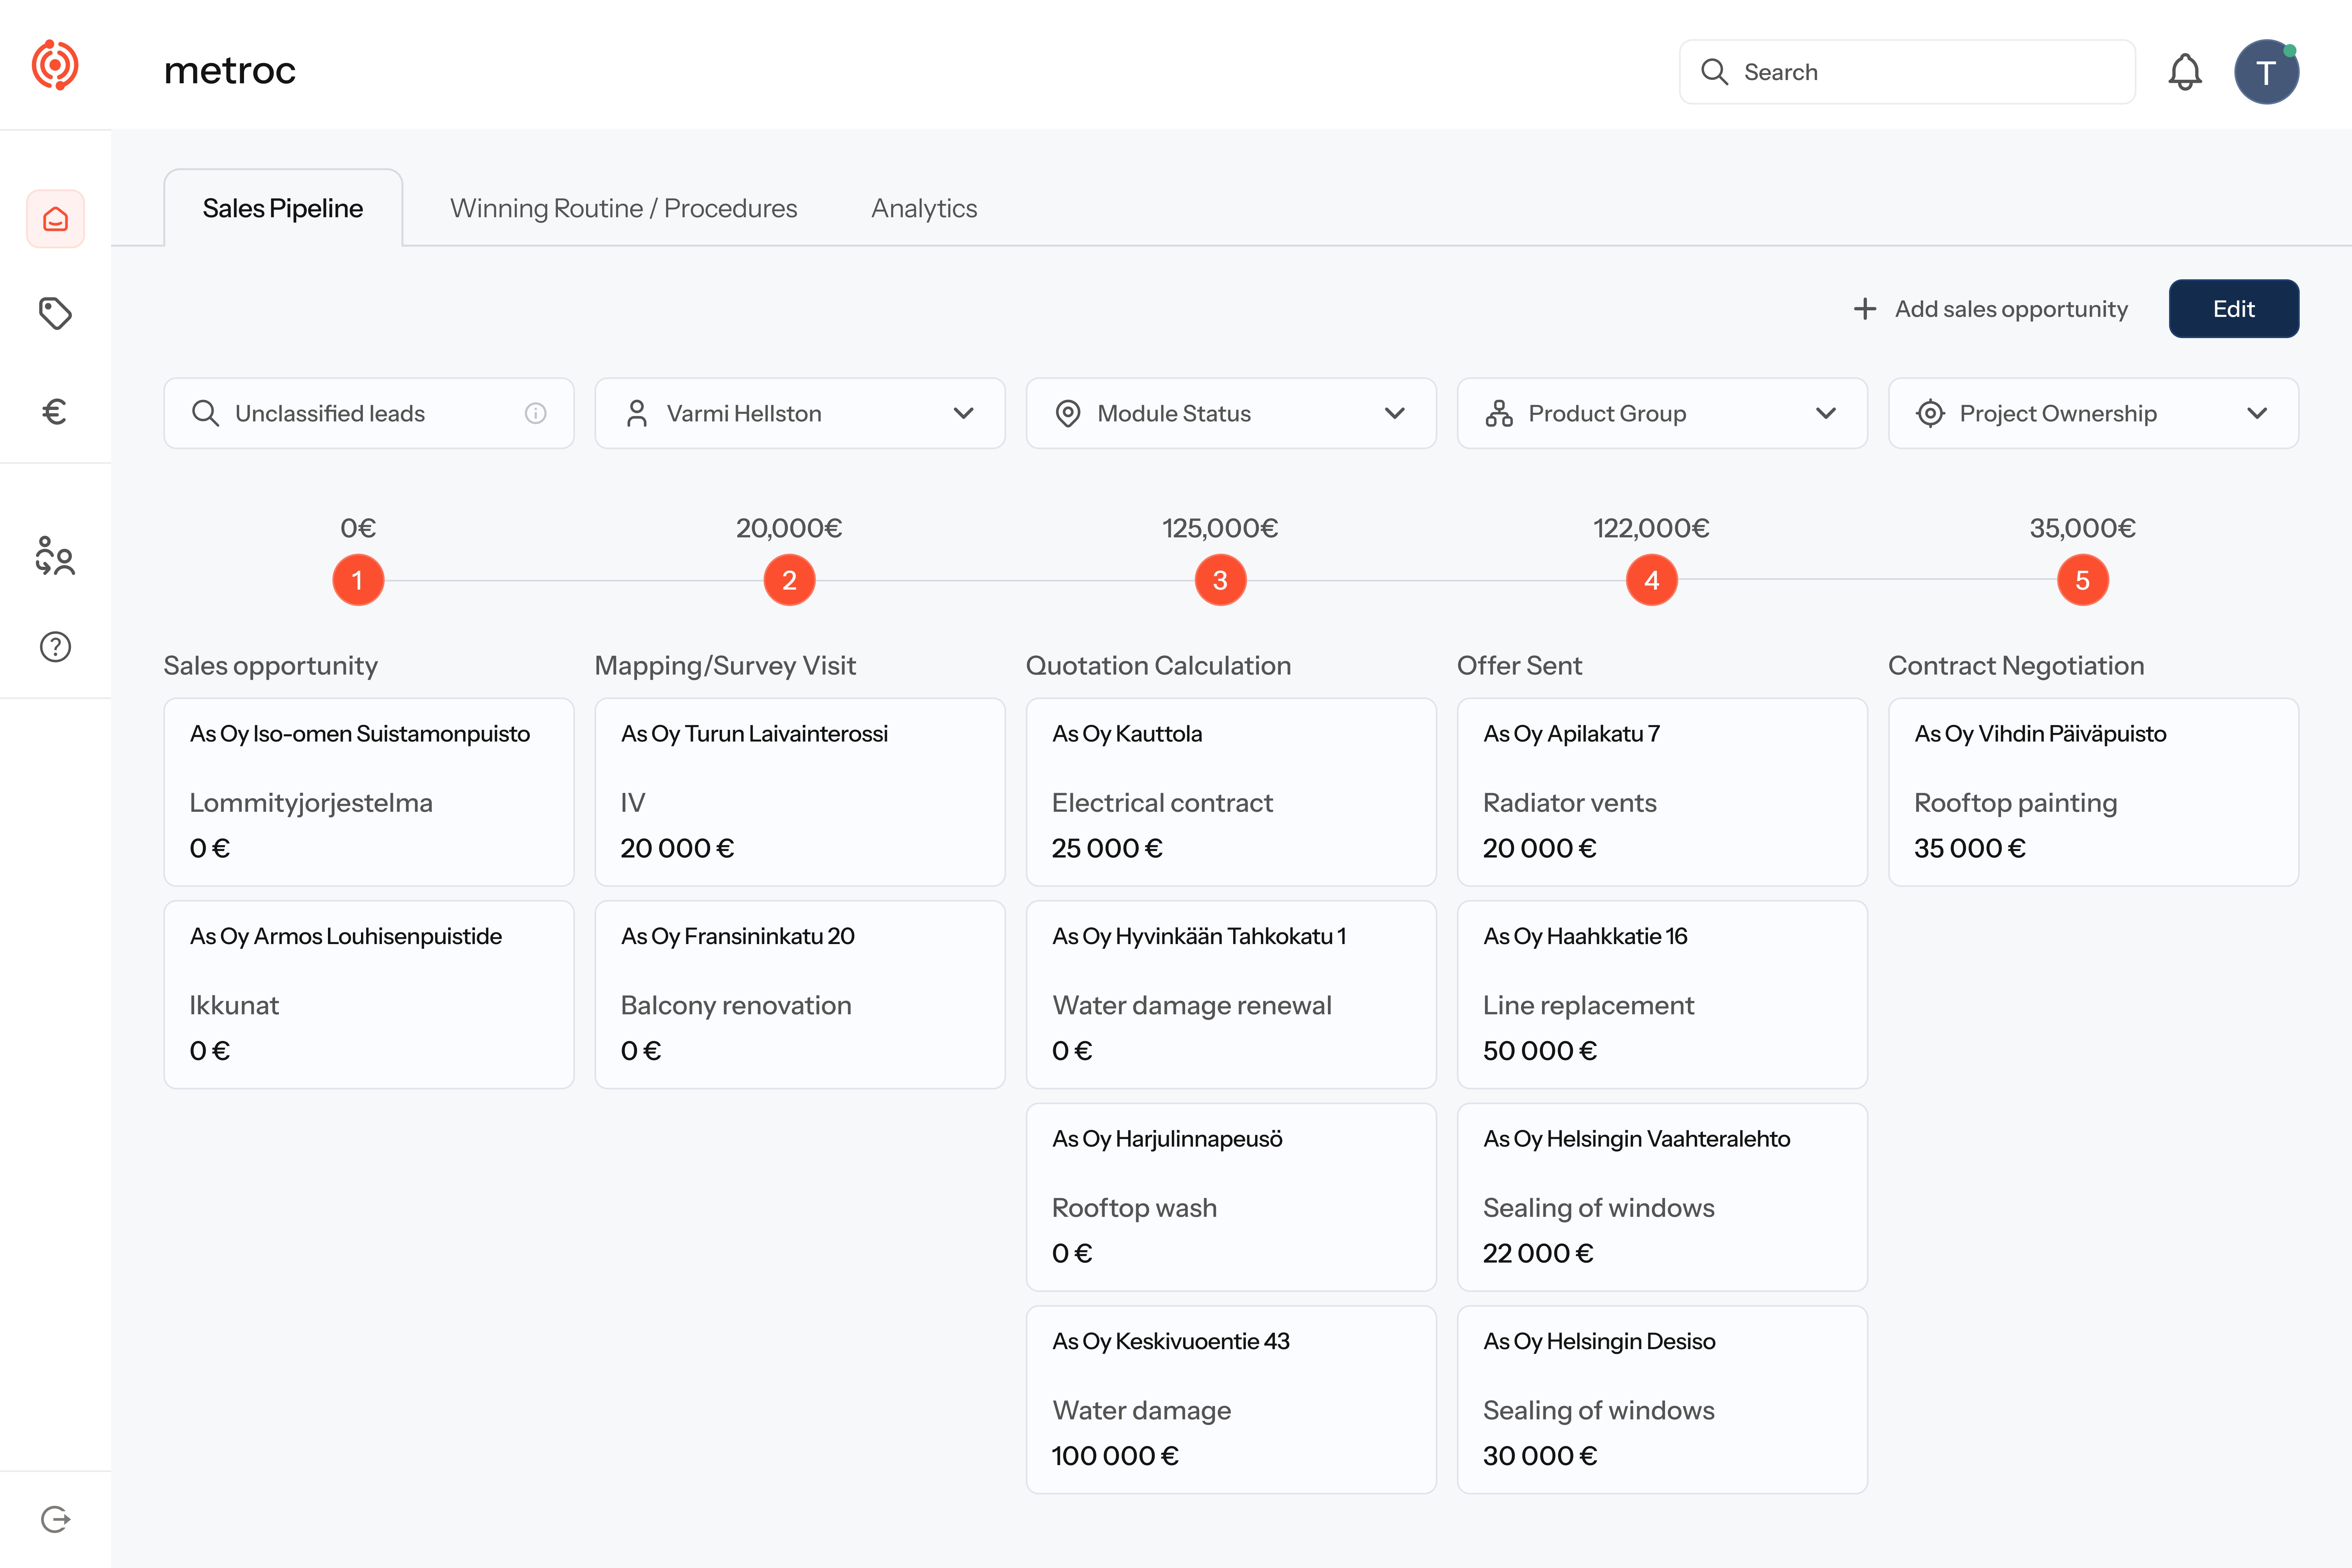Screen dimensions: 2352x1568
Task: Select pipeline stage marker 3
Action: pyautogui.click(x=1220, y=580)
